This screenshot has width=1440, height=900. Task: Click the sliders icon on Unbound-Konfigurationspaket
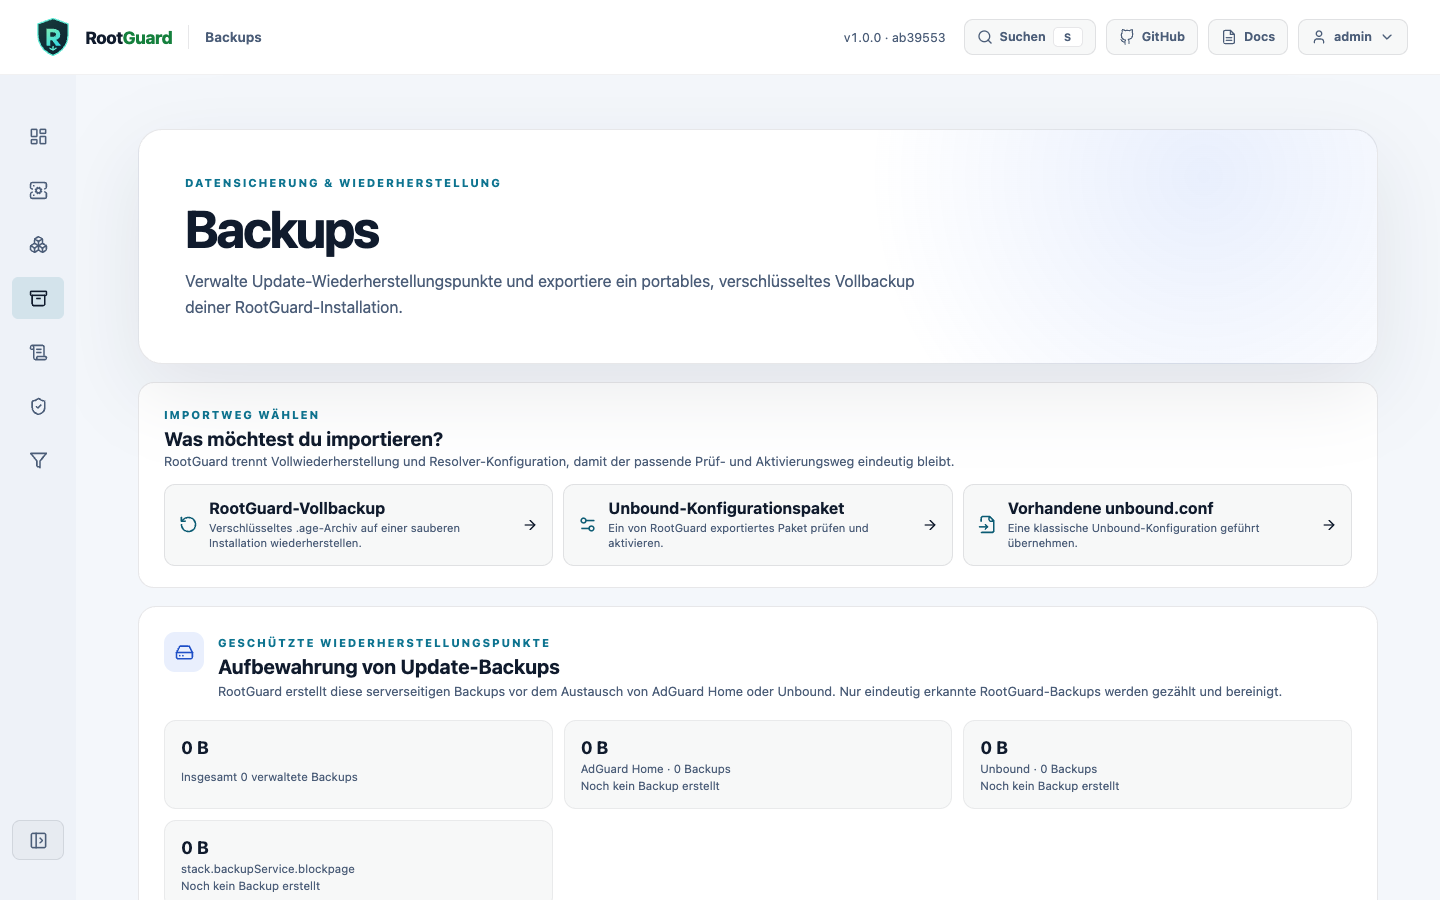click(x=588, y=525)
